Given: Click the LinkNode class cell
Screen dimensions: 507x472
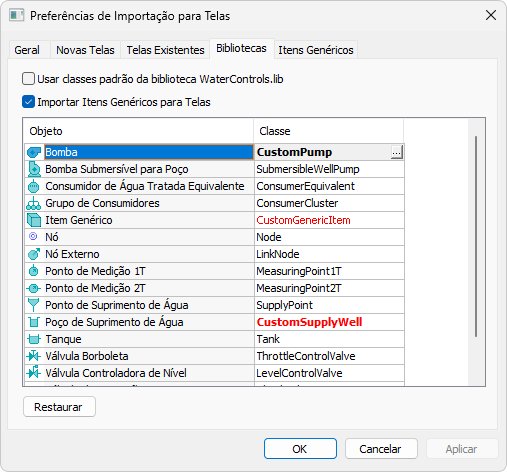Looking at the screenshot, I should point(329,254).
